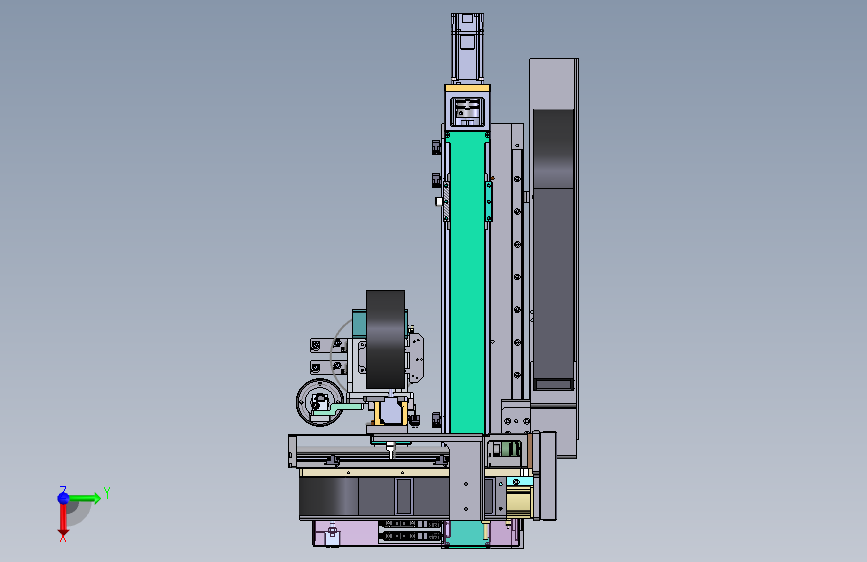Viewport: 867px width, 562px height.
Task: Select the tall green vertical column
Action: pyautogui.click(x=467, y=283)
